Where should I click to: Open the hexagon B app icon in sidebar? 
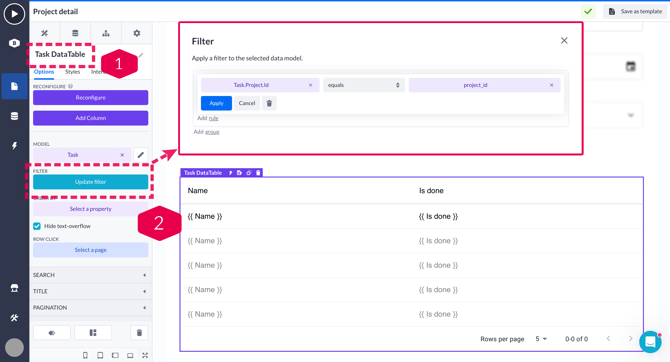pyautogui.click(x=14, y=43)
